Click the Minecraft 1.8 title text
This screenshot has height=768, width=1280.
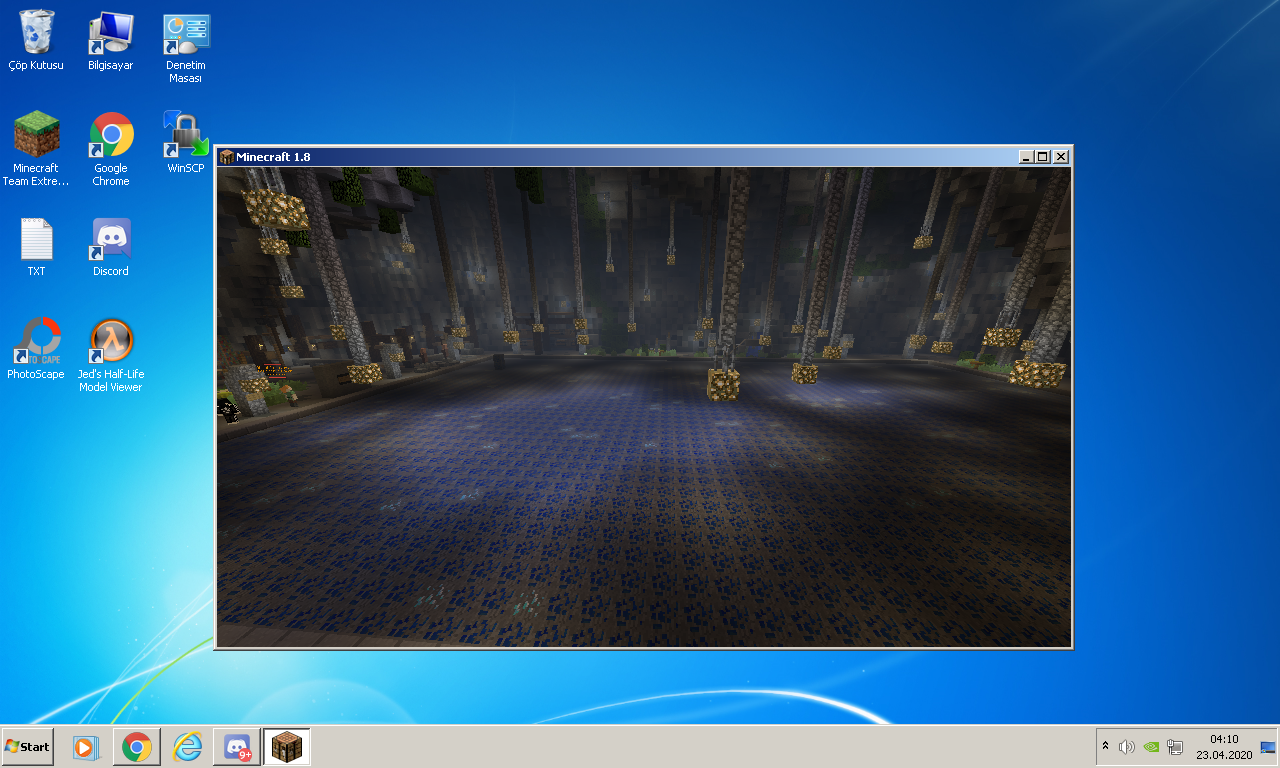[273, 157]
